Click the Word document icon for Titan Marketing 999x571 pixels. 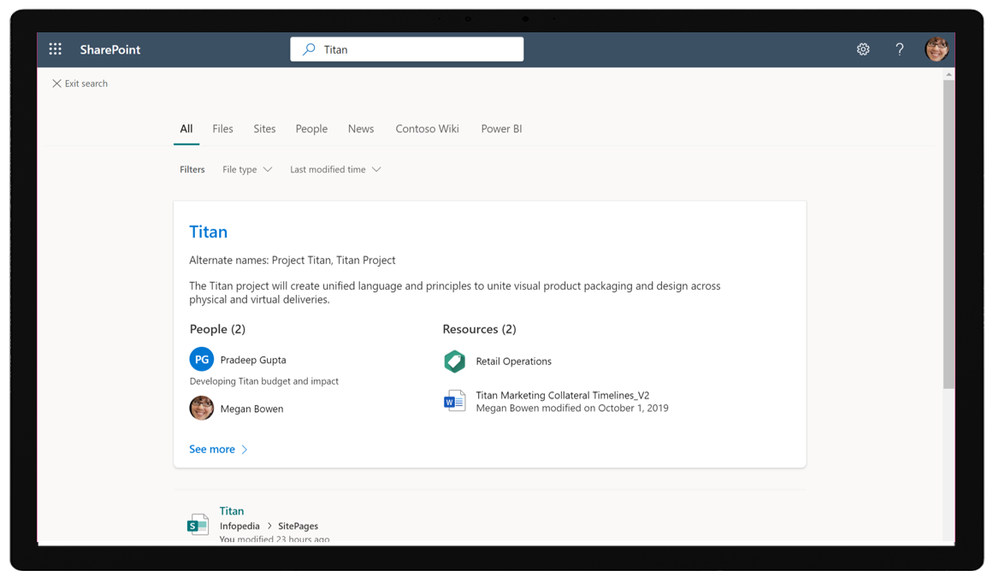click(x=454, y=401)
